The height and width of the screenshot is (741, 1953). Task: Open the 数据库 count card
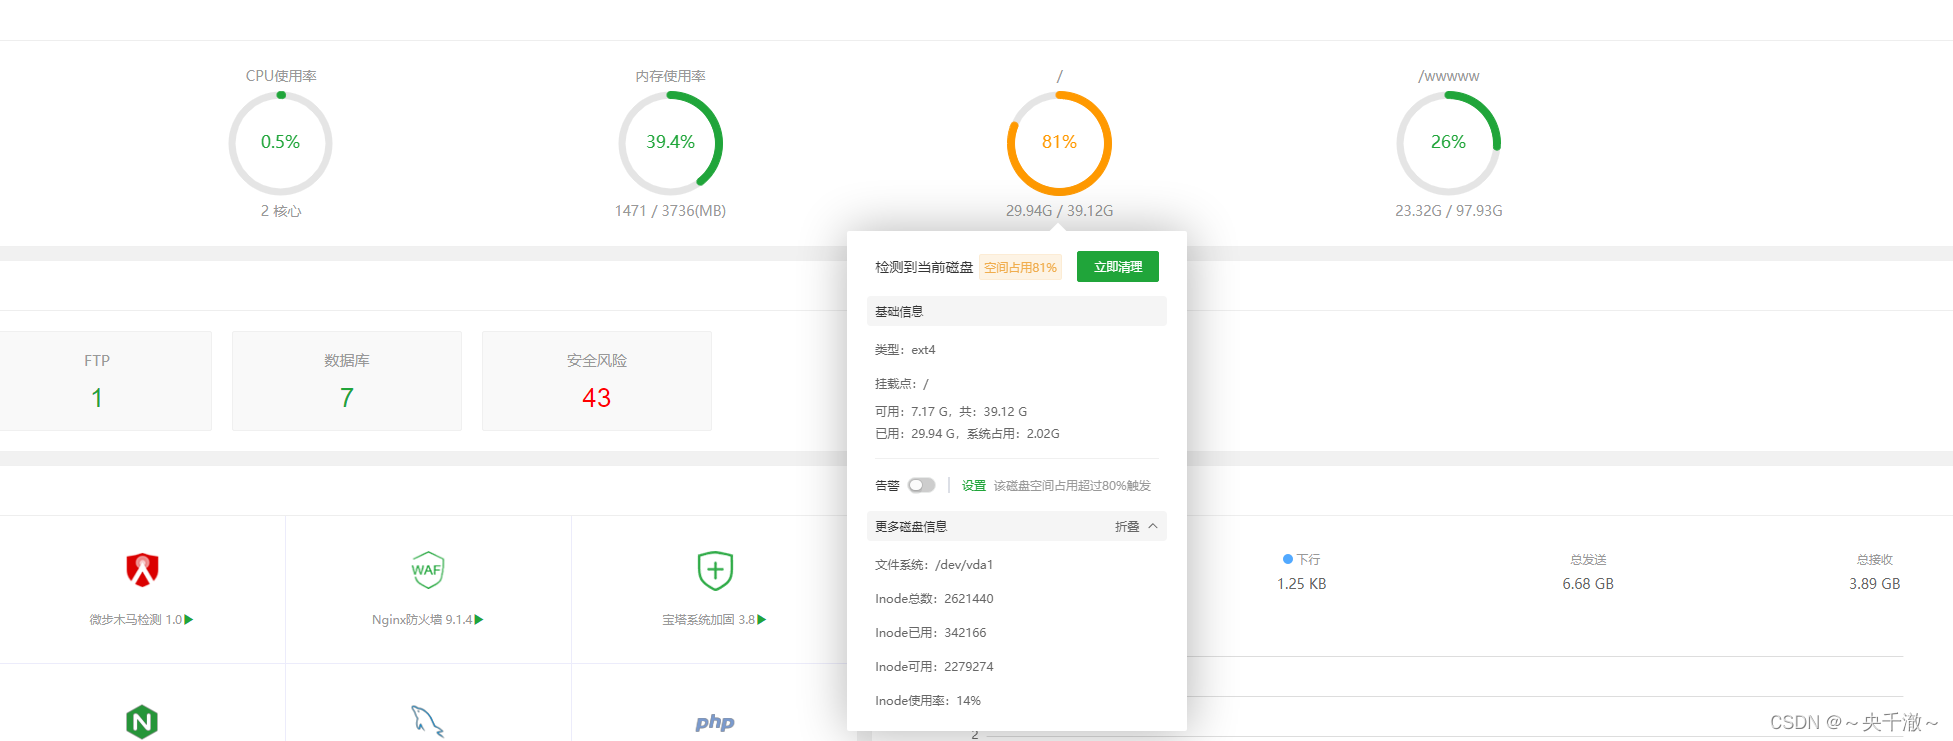tap(347, 381)
